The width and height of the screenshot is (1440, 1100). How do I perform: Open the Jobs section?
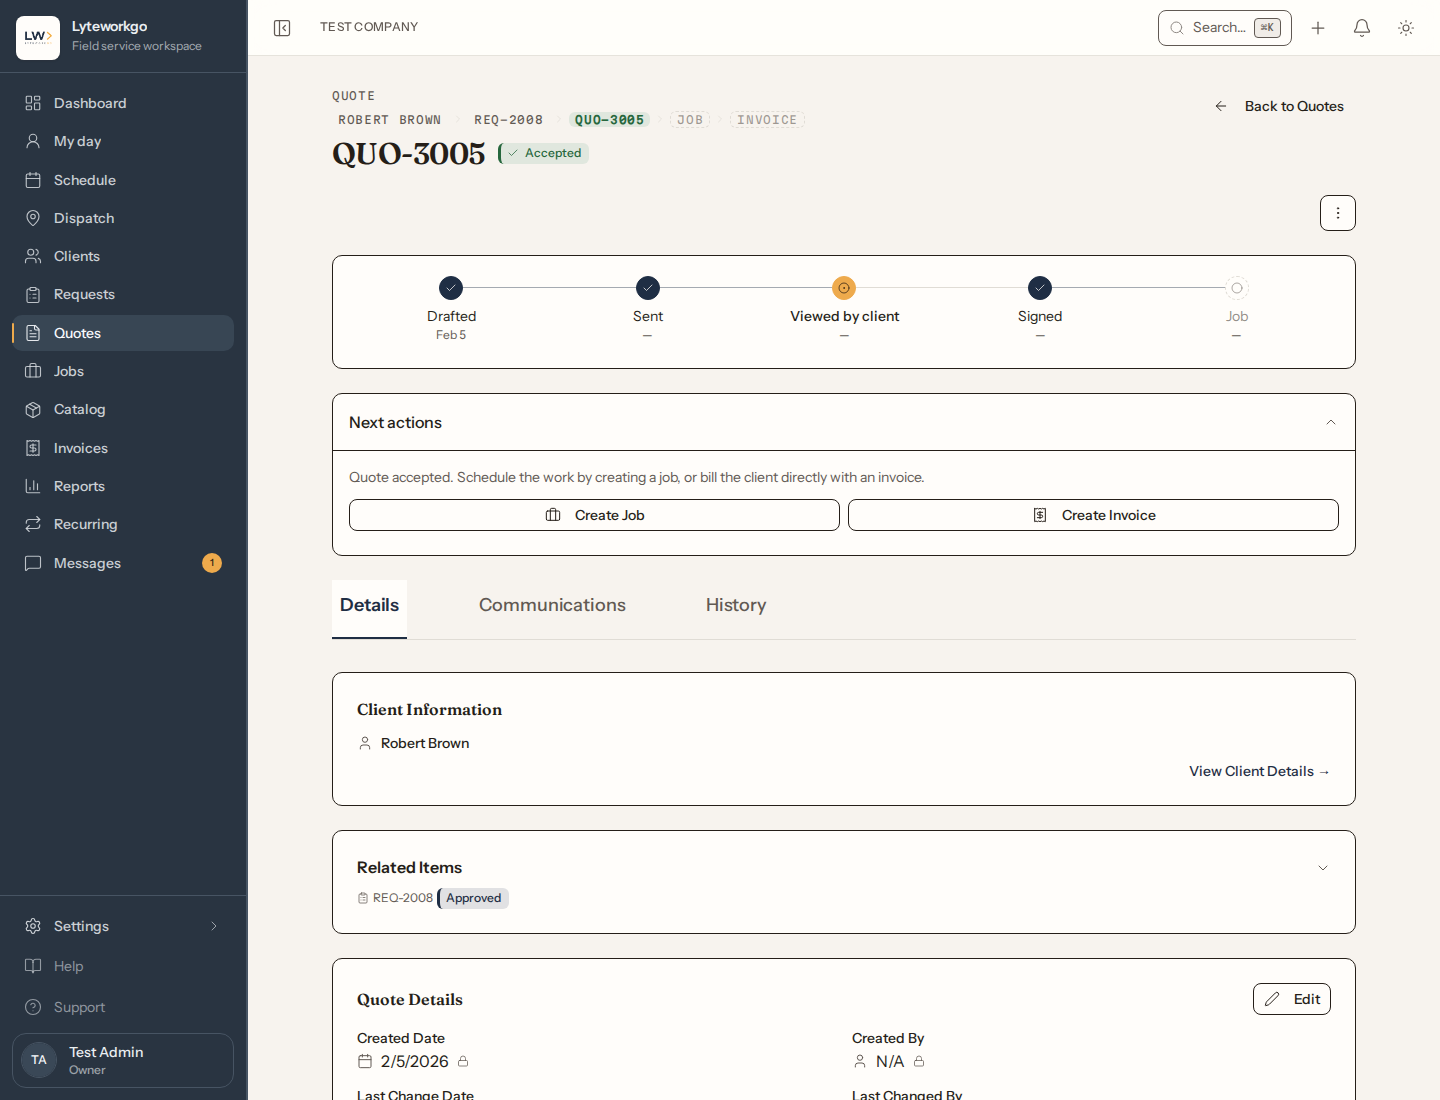click(123, 371)
